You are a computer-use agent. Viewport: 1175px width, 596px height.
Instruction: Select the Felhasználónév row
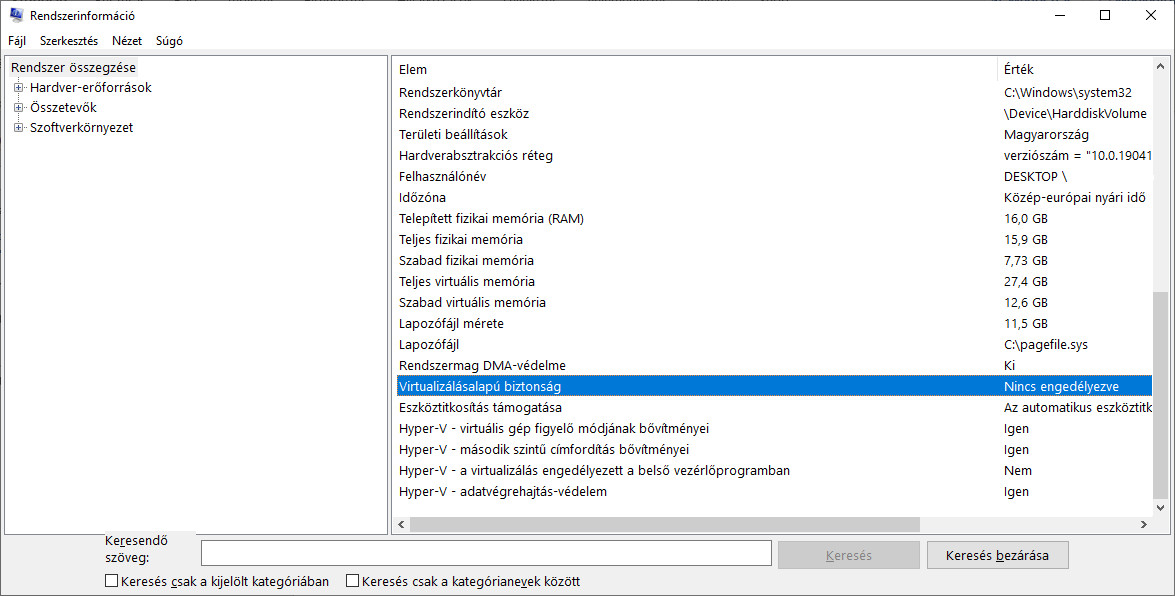point(773,177)
